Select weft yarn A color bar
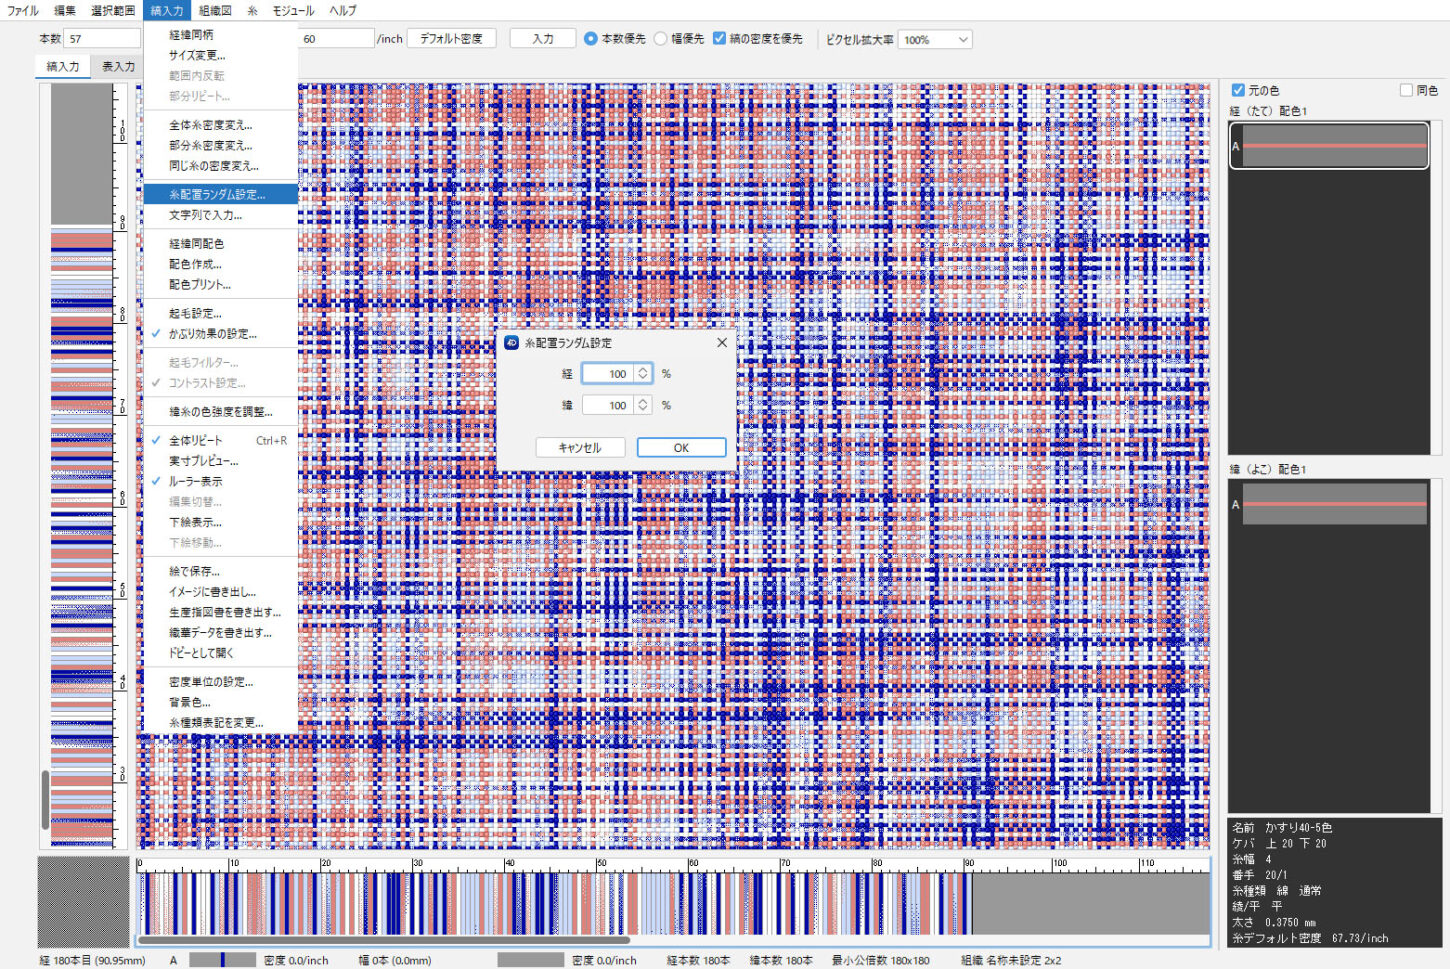1450x969 pixels. 1334,504
